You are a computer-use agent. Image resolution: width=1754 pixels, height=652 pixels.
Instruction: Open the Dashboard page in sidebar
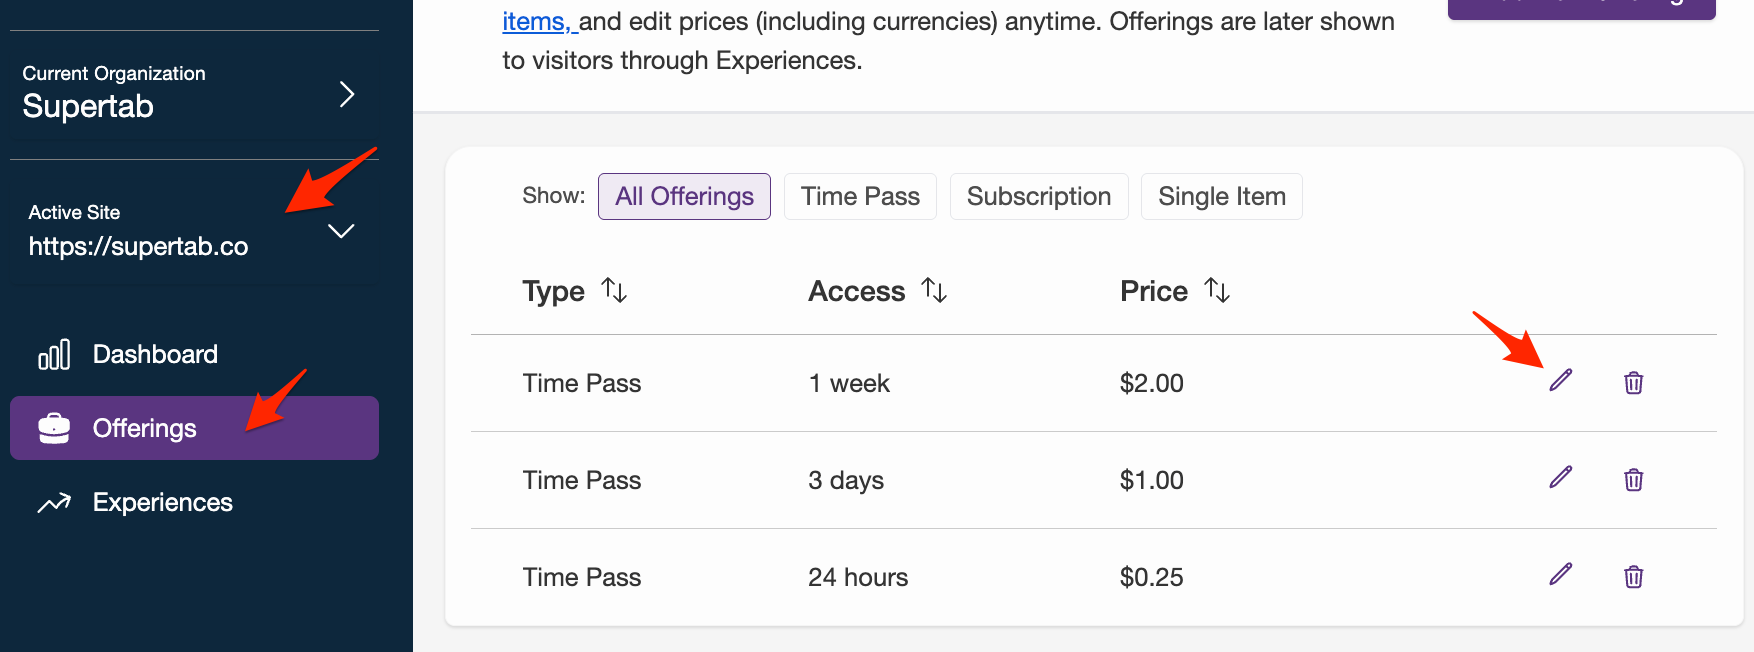coord(154,354)
